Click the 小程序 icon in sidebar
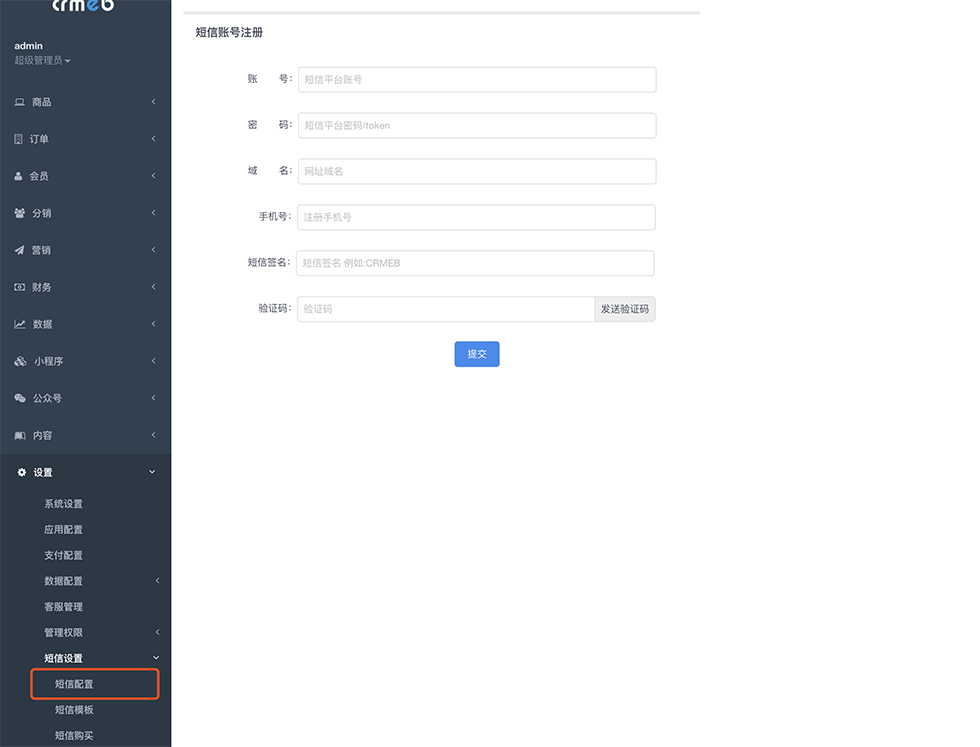The width and height of the screenshot is (980, 747). 20,361
